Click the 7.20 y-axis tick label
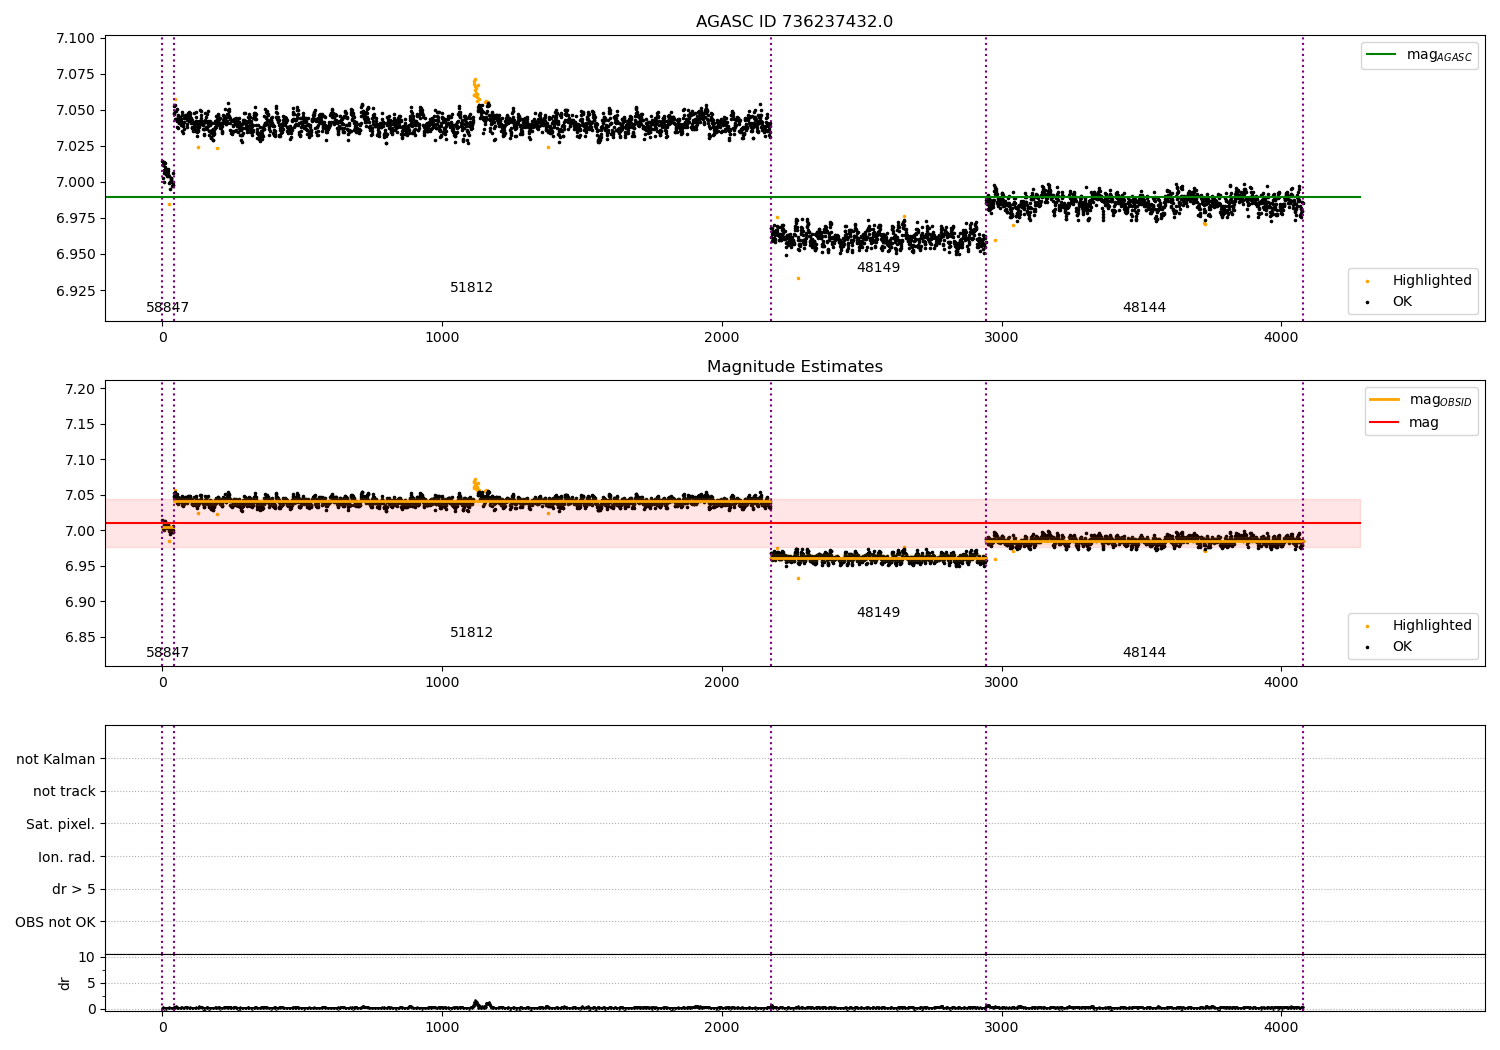Viewport: 1500px width, 1050px height. (79, 389)
